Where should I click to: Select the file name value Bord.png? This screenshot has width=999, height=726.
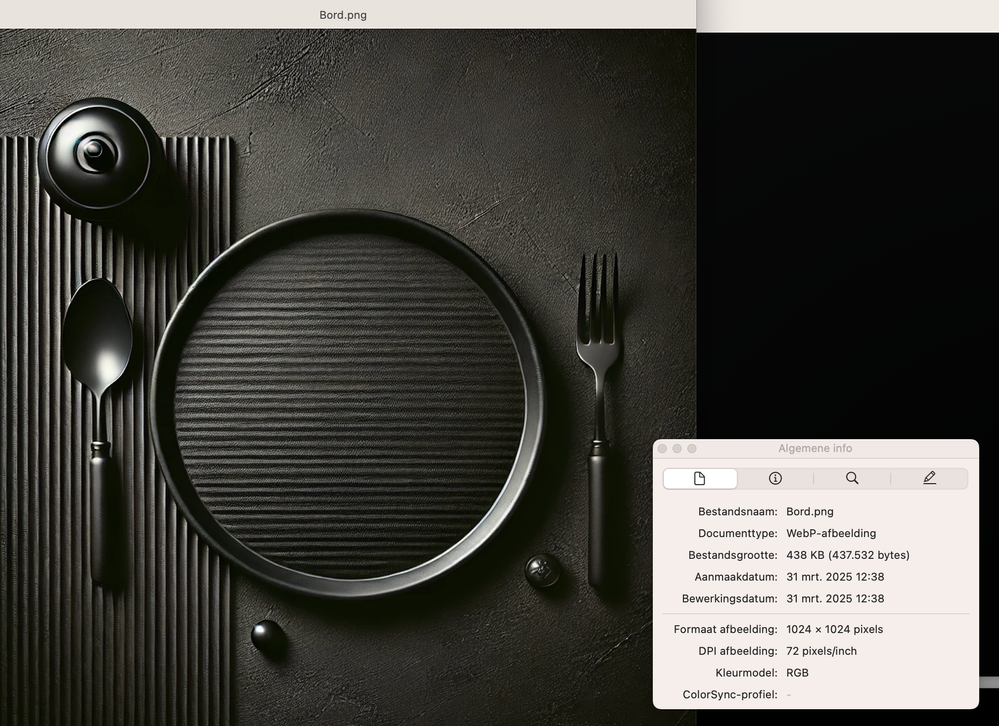(x=810, y=511)
